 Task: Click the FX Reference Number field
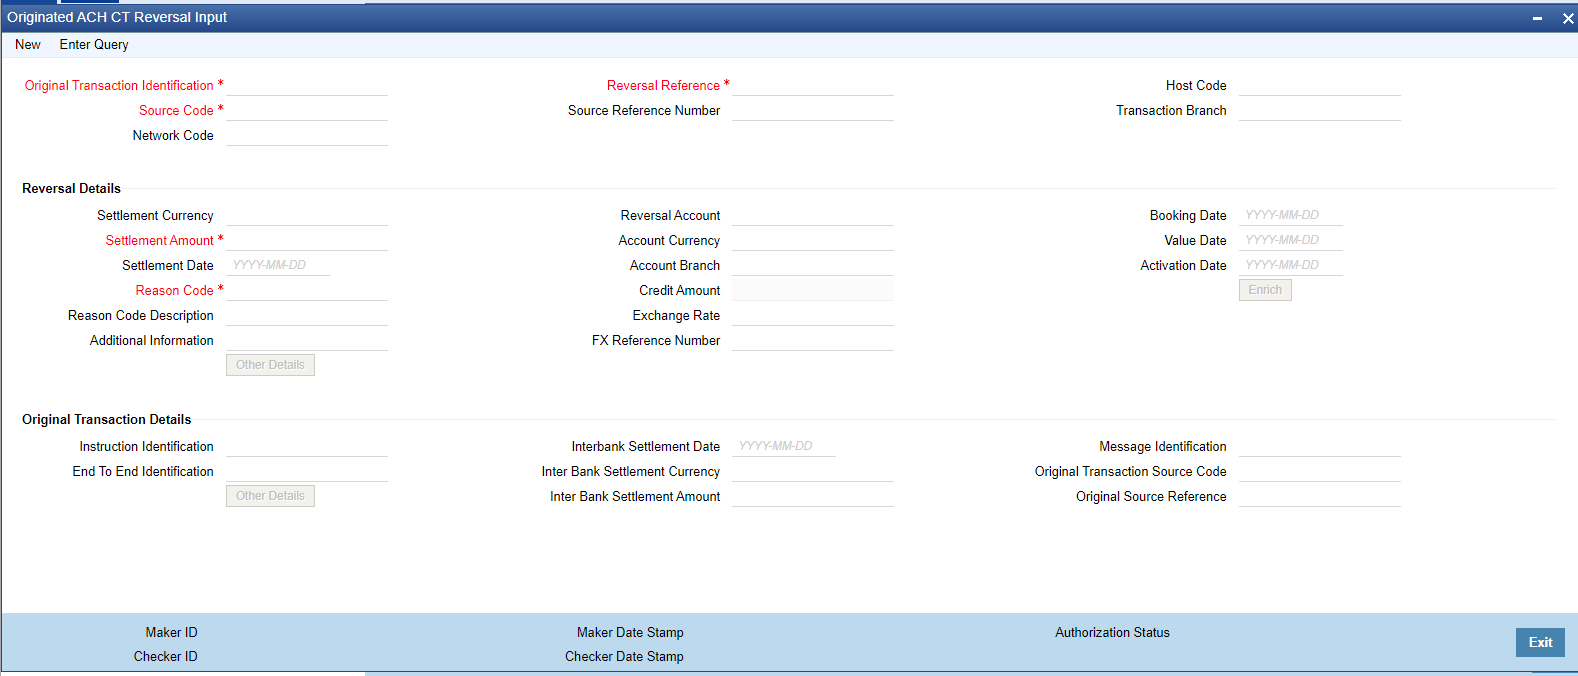point(813,340)
